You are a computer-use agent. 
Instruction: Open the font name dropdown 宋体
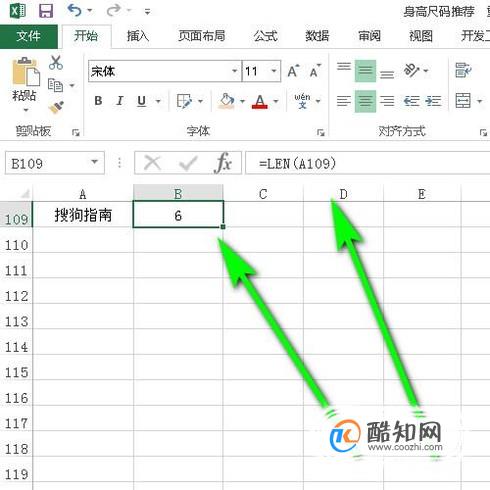(235, 71)
